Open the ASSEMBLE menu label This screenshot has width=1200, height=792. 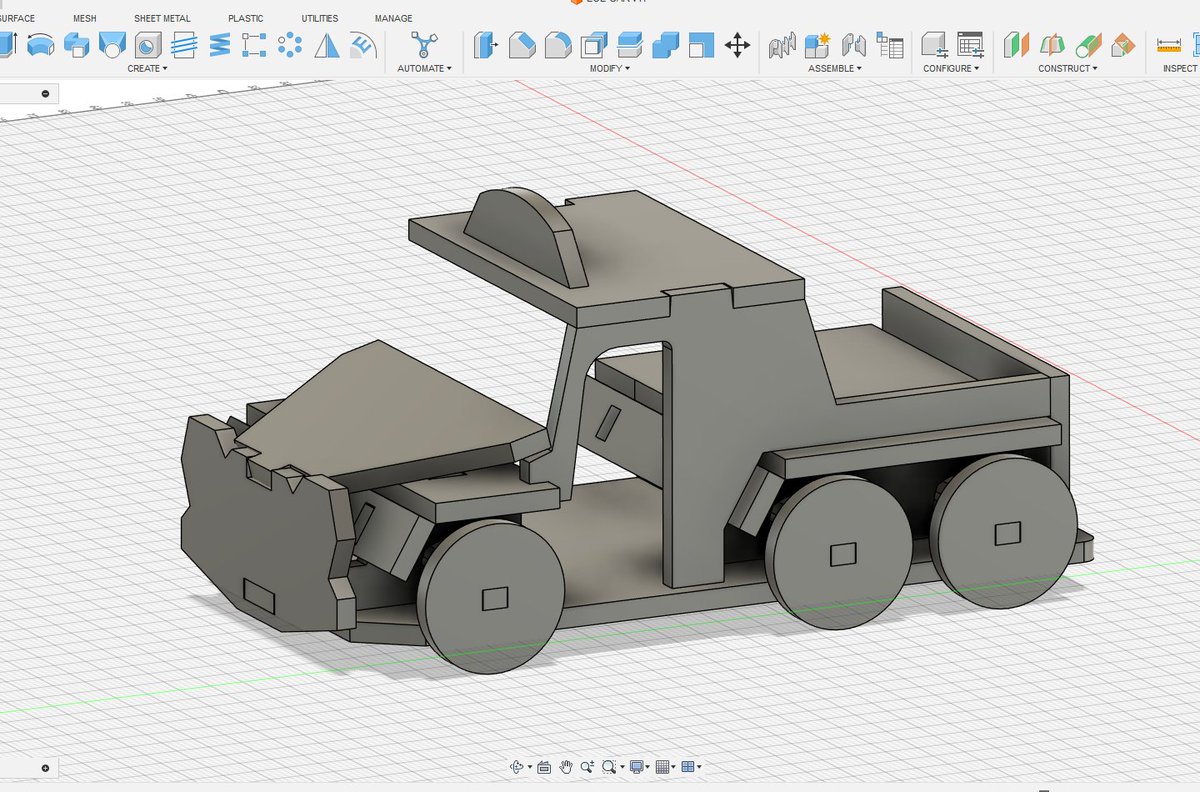point(835,68)
